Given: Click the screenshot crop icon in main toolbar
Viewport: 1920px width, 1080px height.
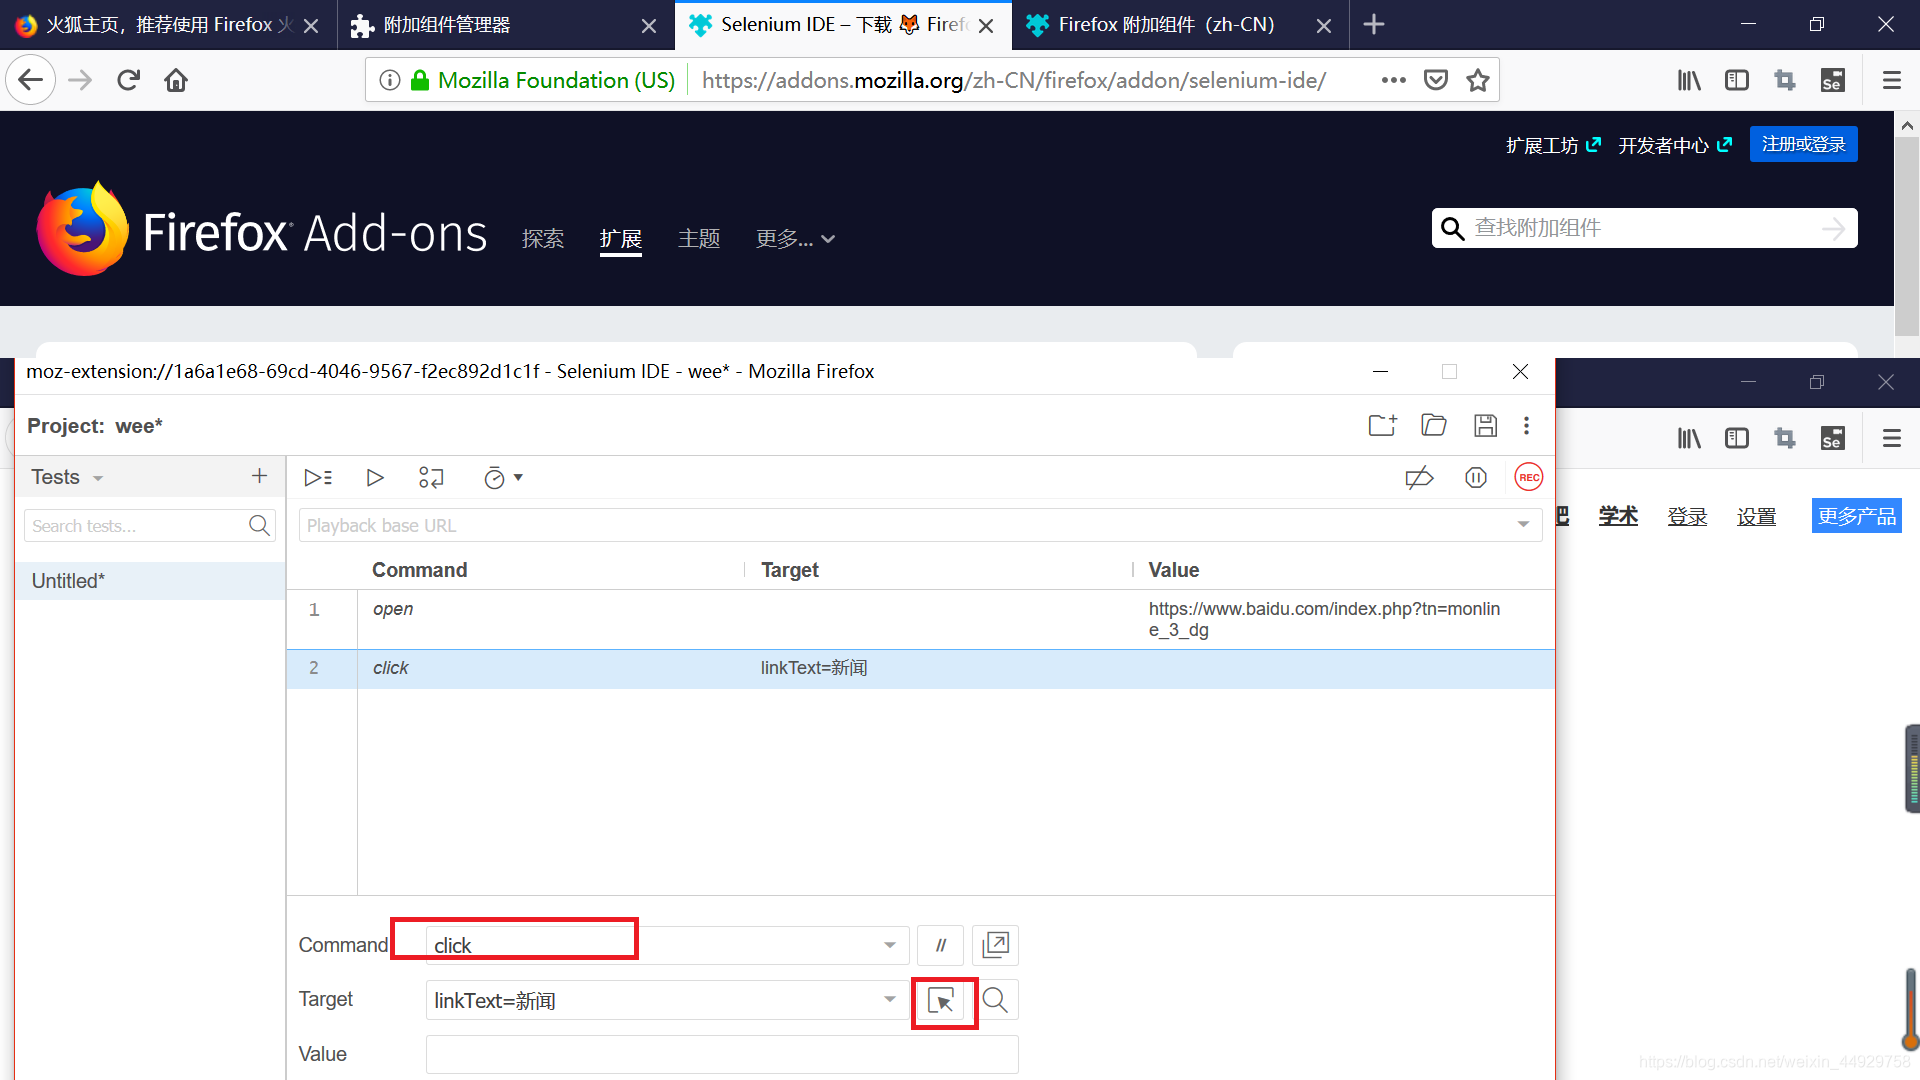Looking at the screenshot, I should [x=1785, y=80].
